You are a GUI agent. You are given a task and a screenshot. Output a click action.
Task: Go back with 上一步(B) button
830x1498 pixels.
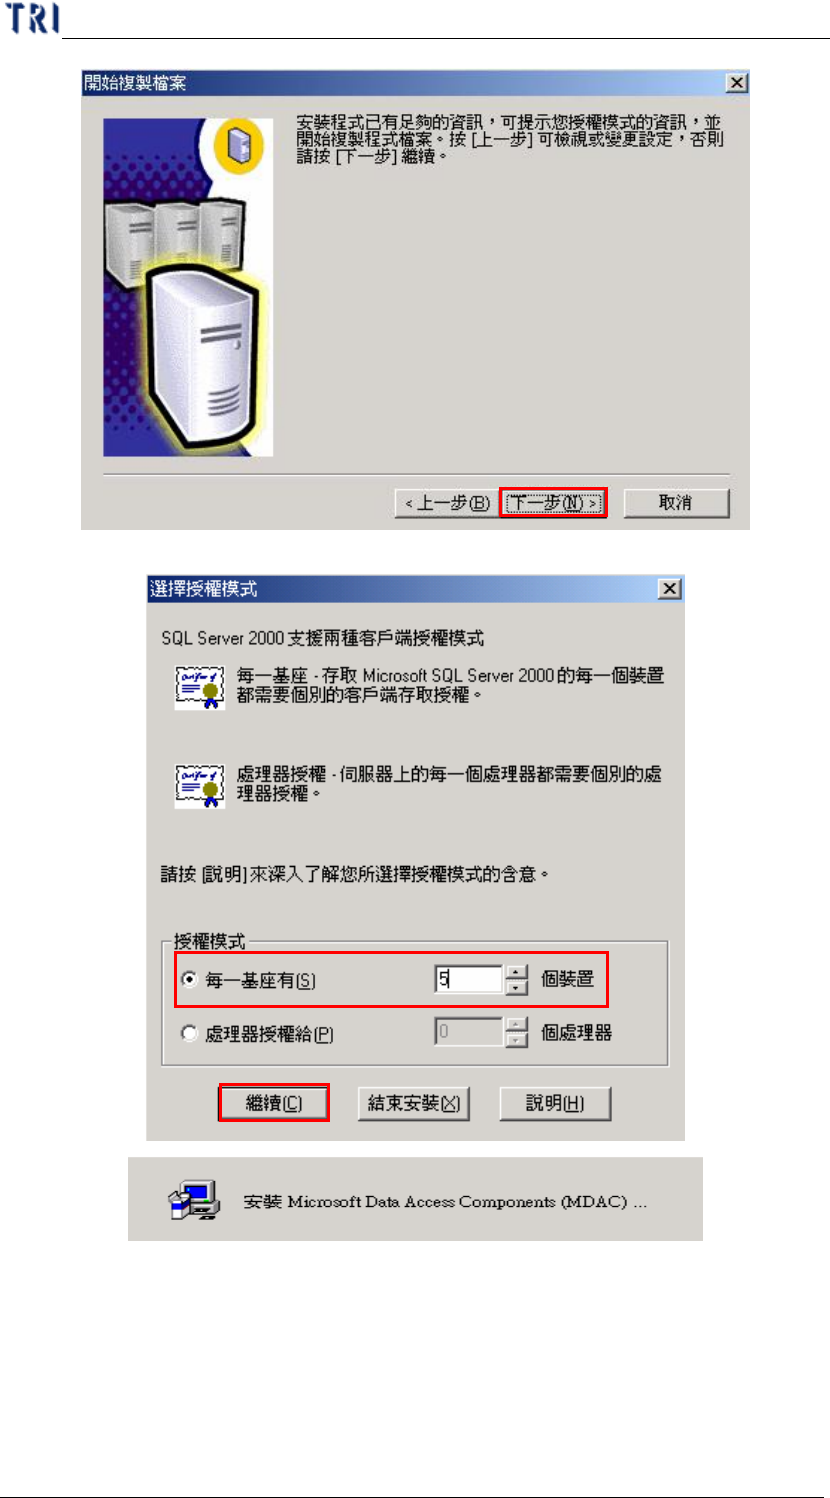pos(445,503)
